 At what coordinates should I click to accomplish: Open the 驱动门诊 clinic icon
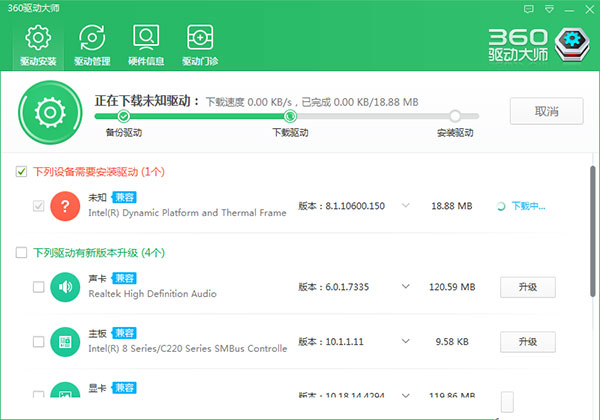(x=201, y=45)
